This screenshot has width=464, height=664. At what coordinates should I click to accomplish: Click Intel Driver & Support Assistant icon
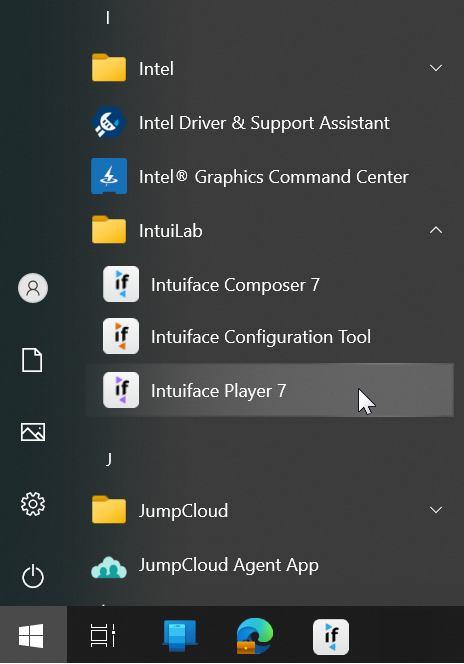point(109,122)
